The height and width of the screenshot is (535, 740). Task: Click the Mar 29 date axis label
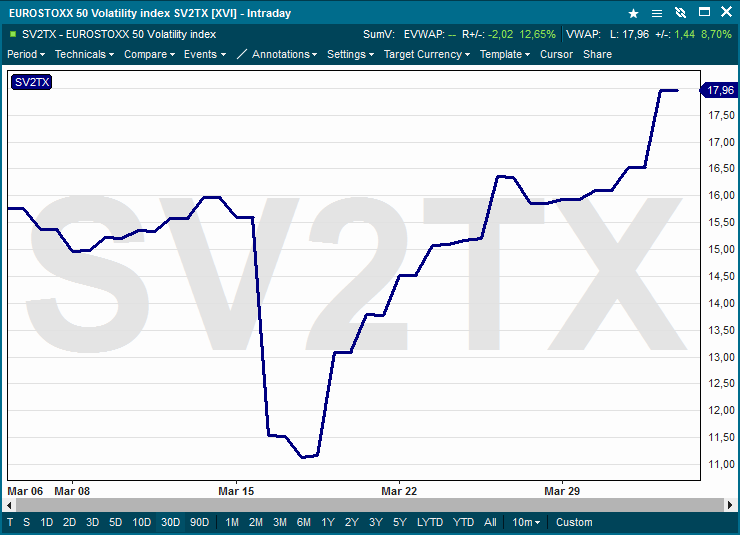click(x=562, y=491)
